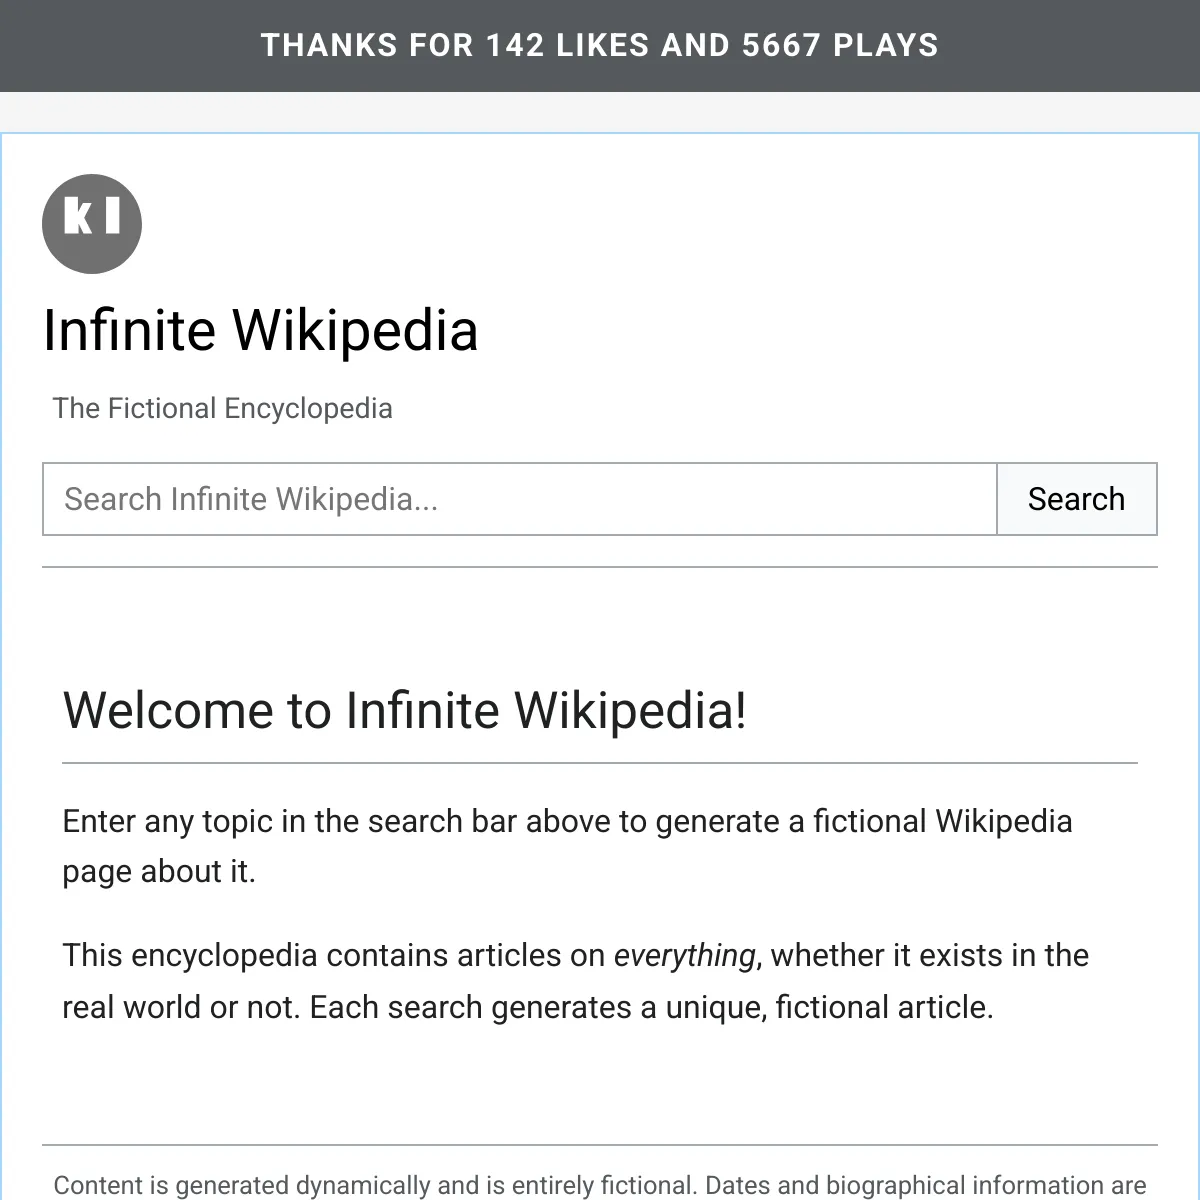Click the circular KI logo icon
1200x1200 pixels.
point(92,223)
